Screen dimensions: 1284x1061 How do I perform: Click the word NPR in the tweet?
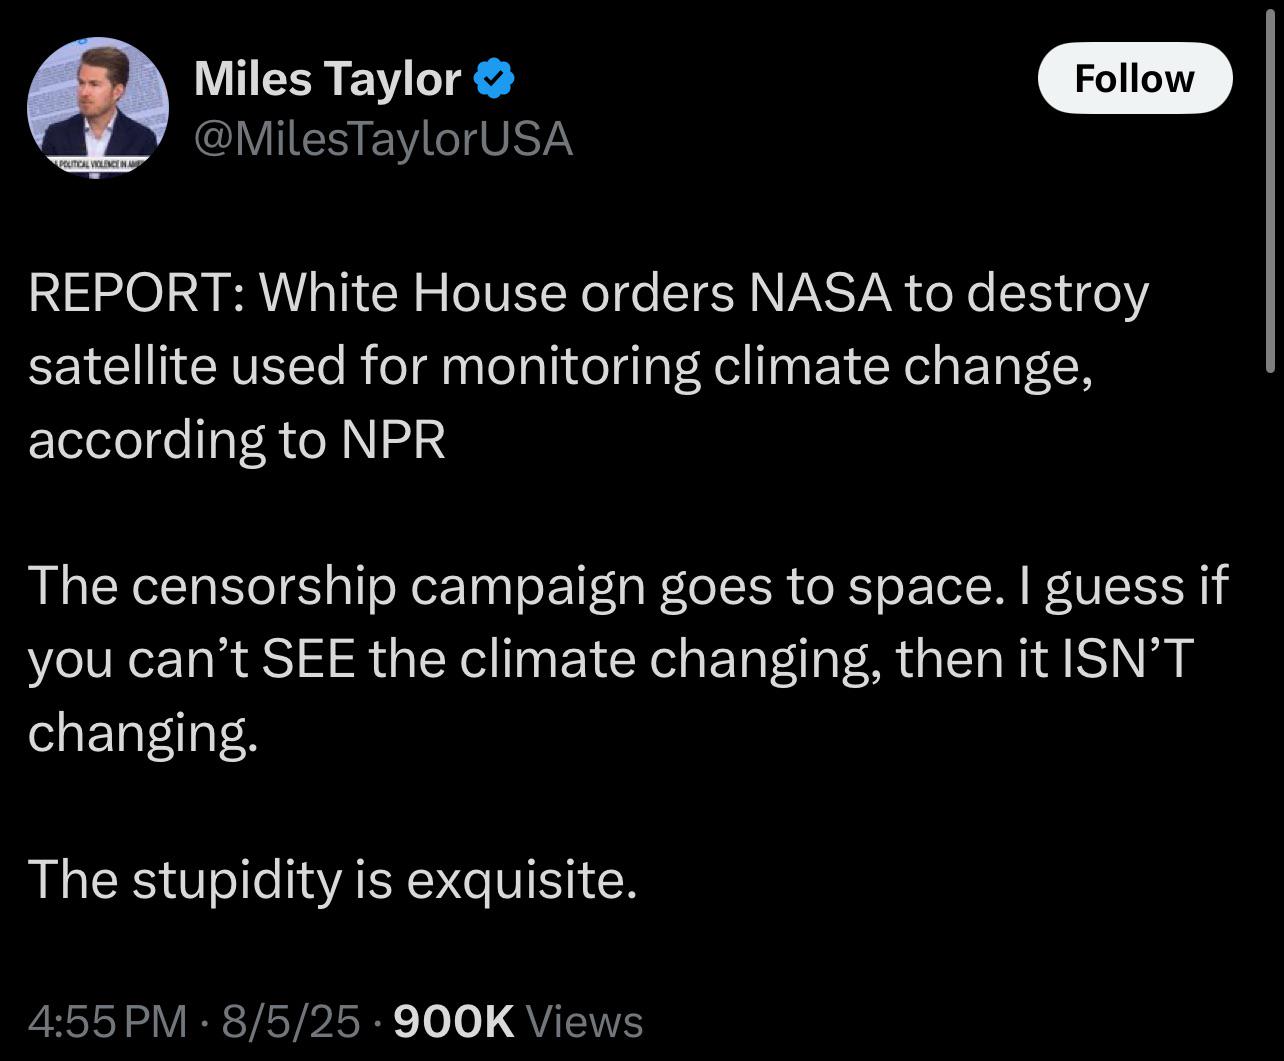point(393,440)
